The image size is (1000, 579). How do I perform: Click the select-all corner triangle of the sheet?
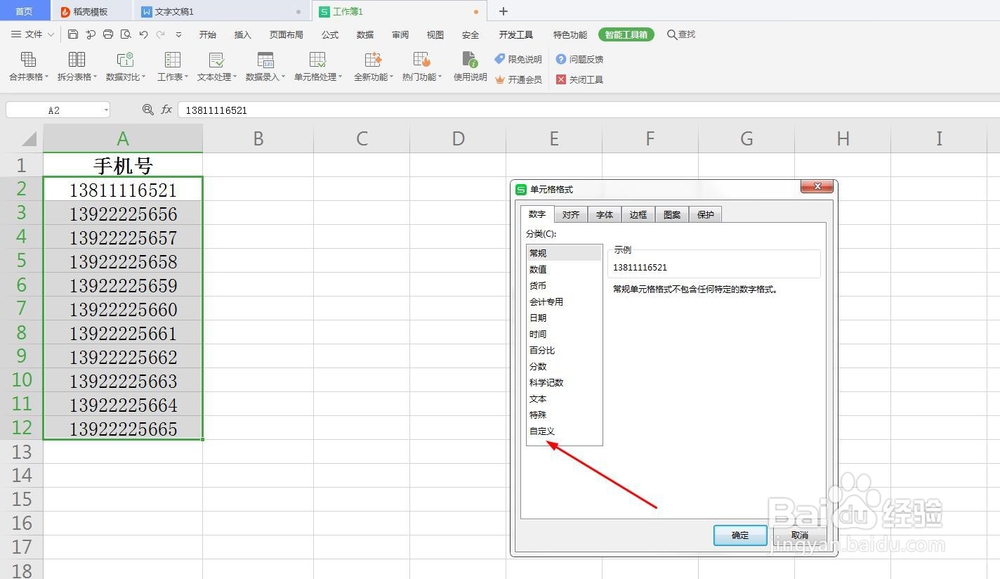[x=29, y=138]
